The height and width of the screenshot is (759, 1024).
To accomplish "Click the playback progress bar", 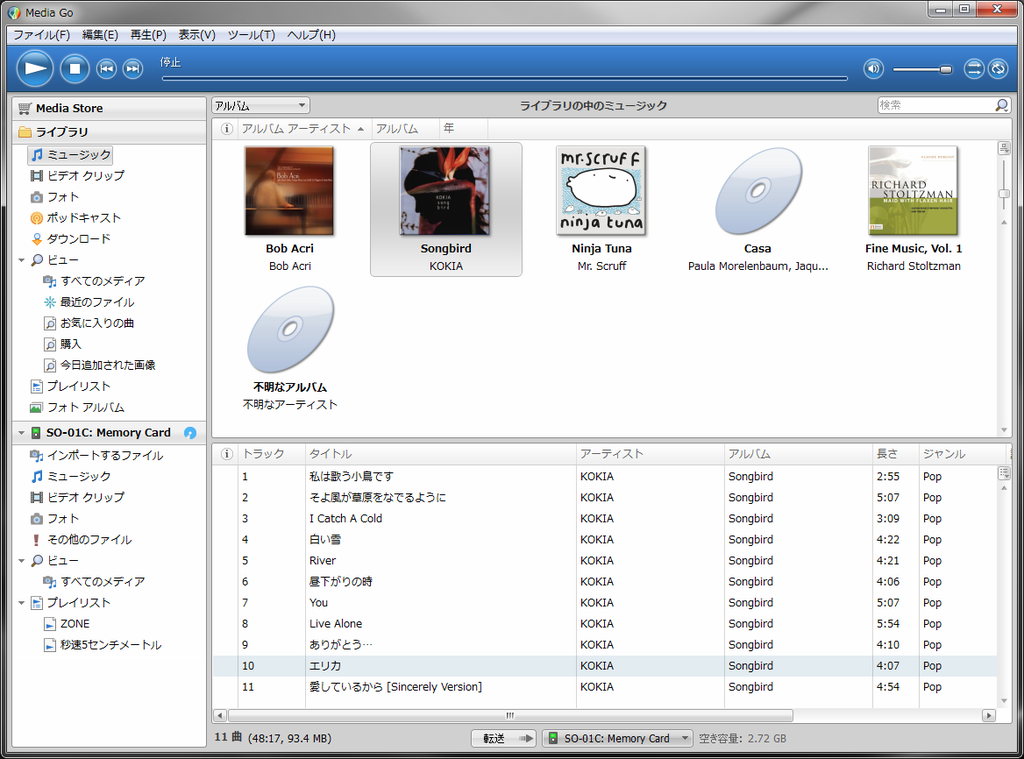I will [x=505, y=78].
